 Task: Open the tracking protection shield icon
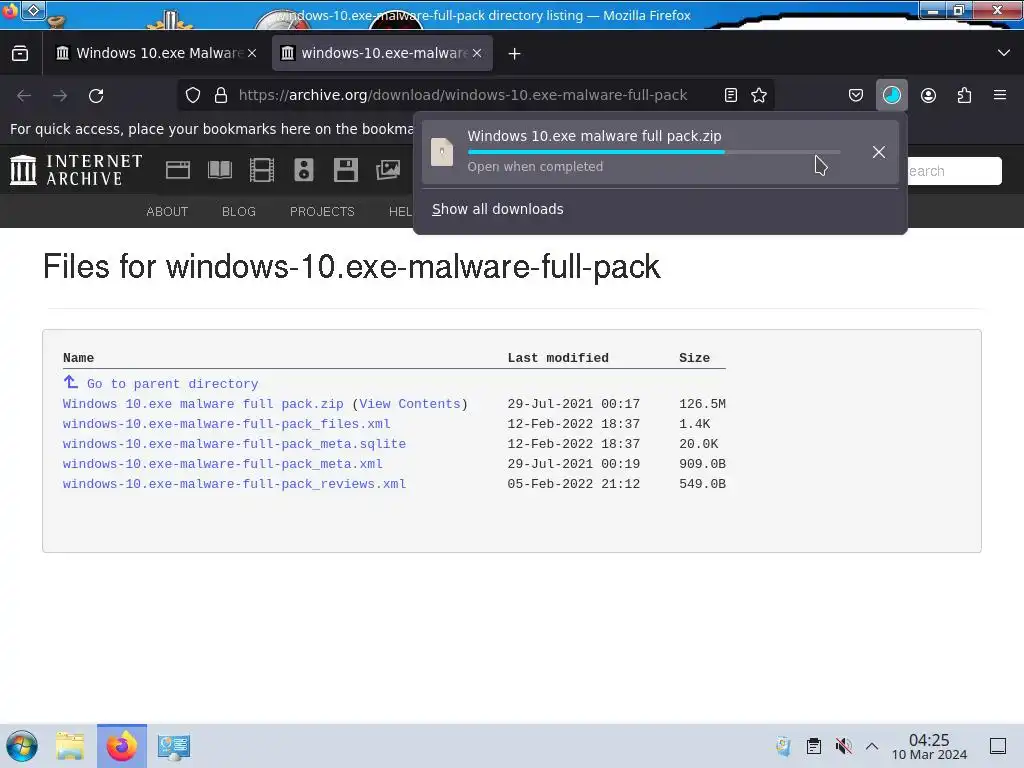coord(193,95)
